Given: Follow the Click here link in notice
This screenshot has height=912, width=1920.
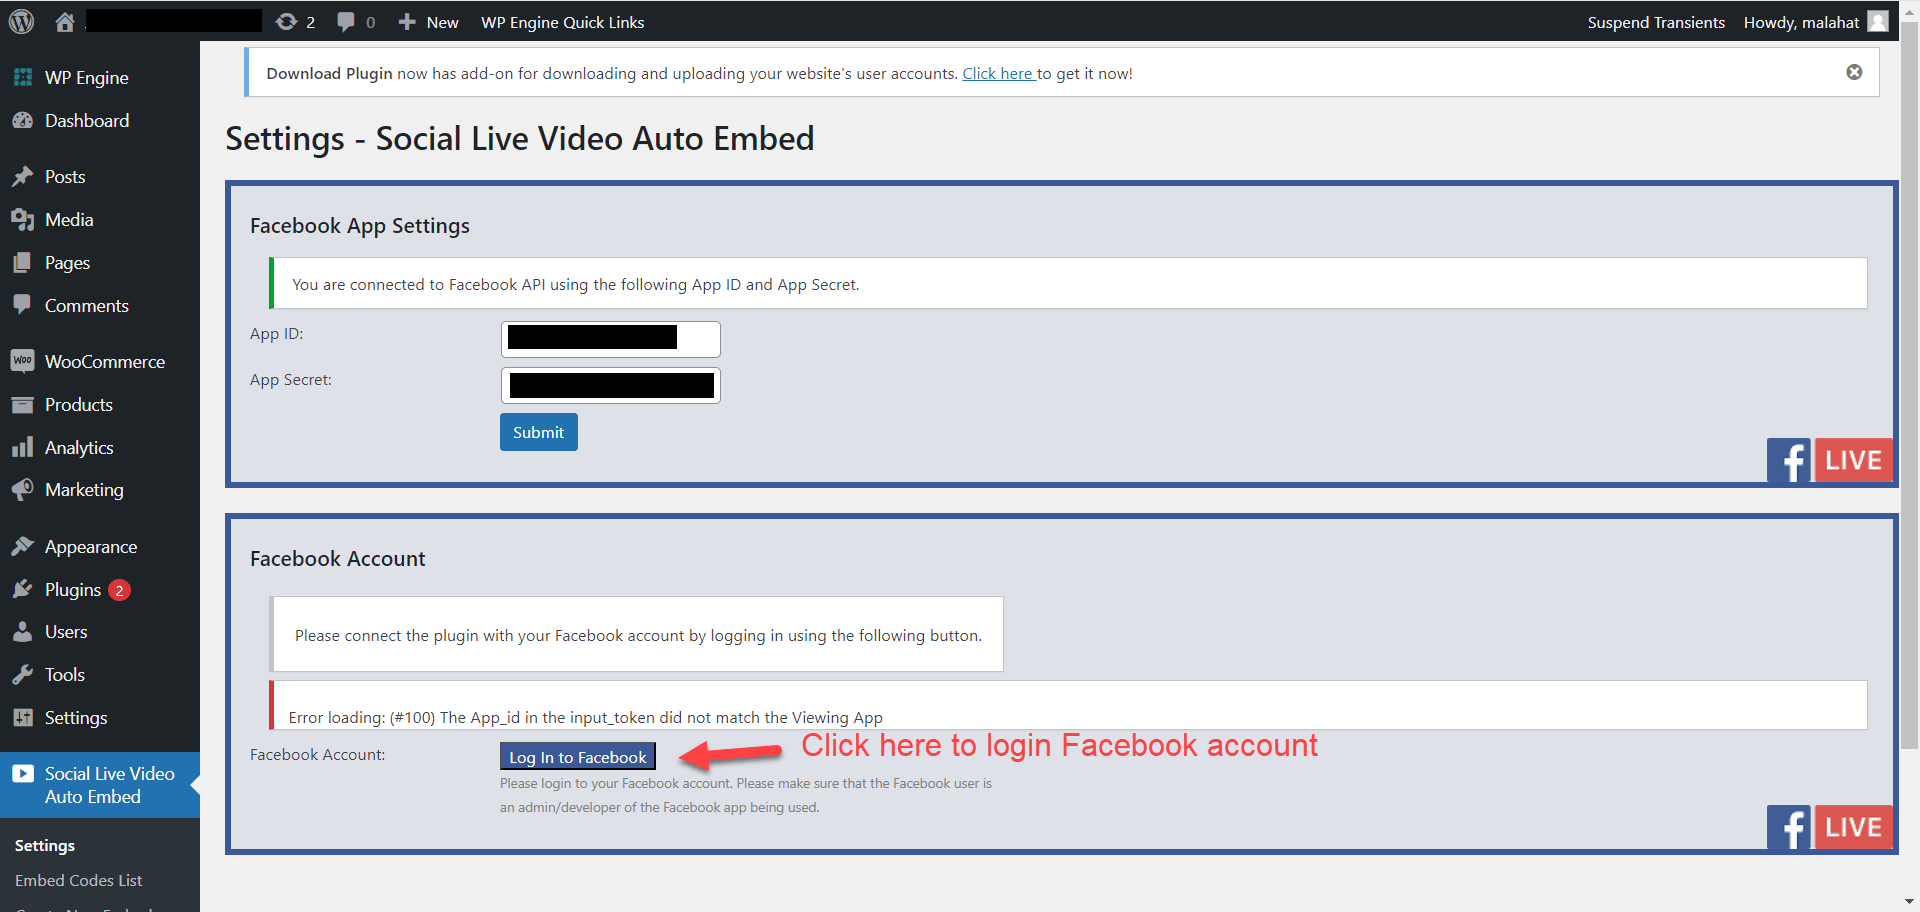Looking at the screenshot, I should pyautogui.click(x=997, y=73).
